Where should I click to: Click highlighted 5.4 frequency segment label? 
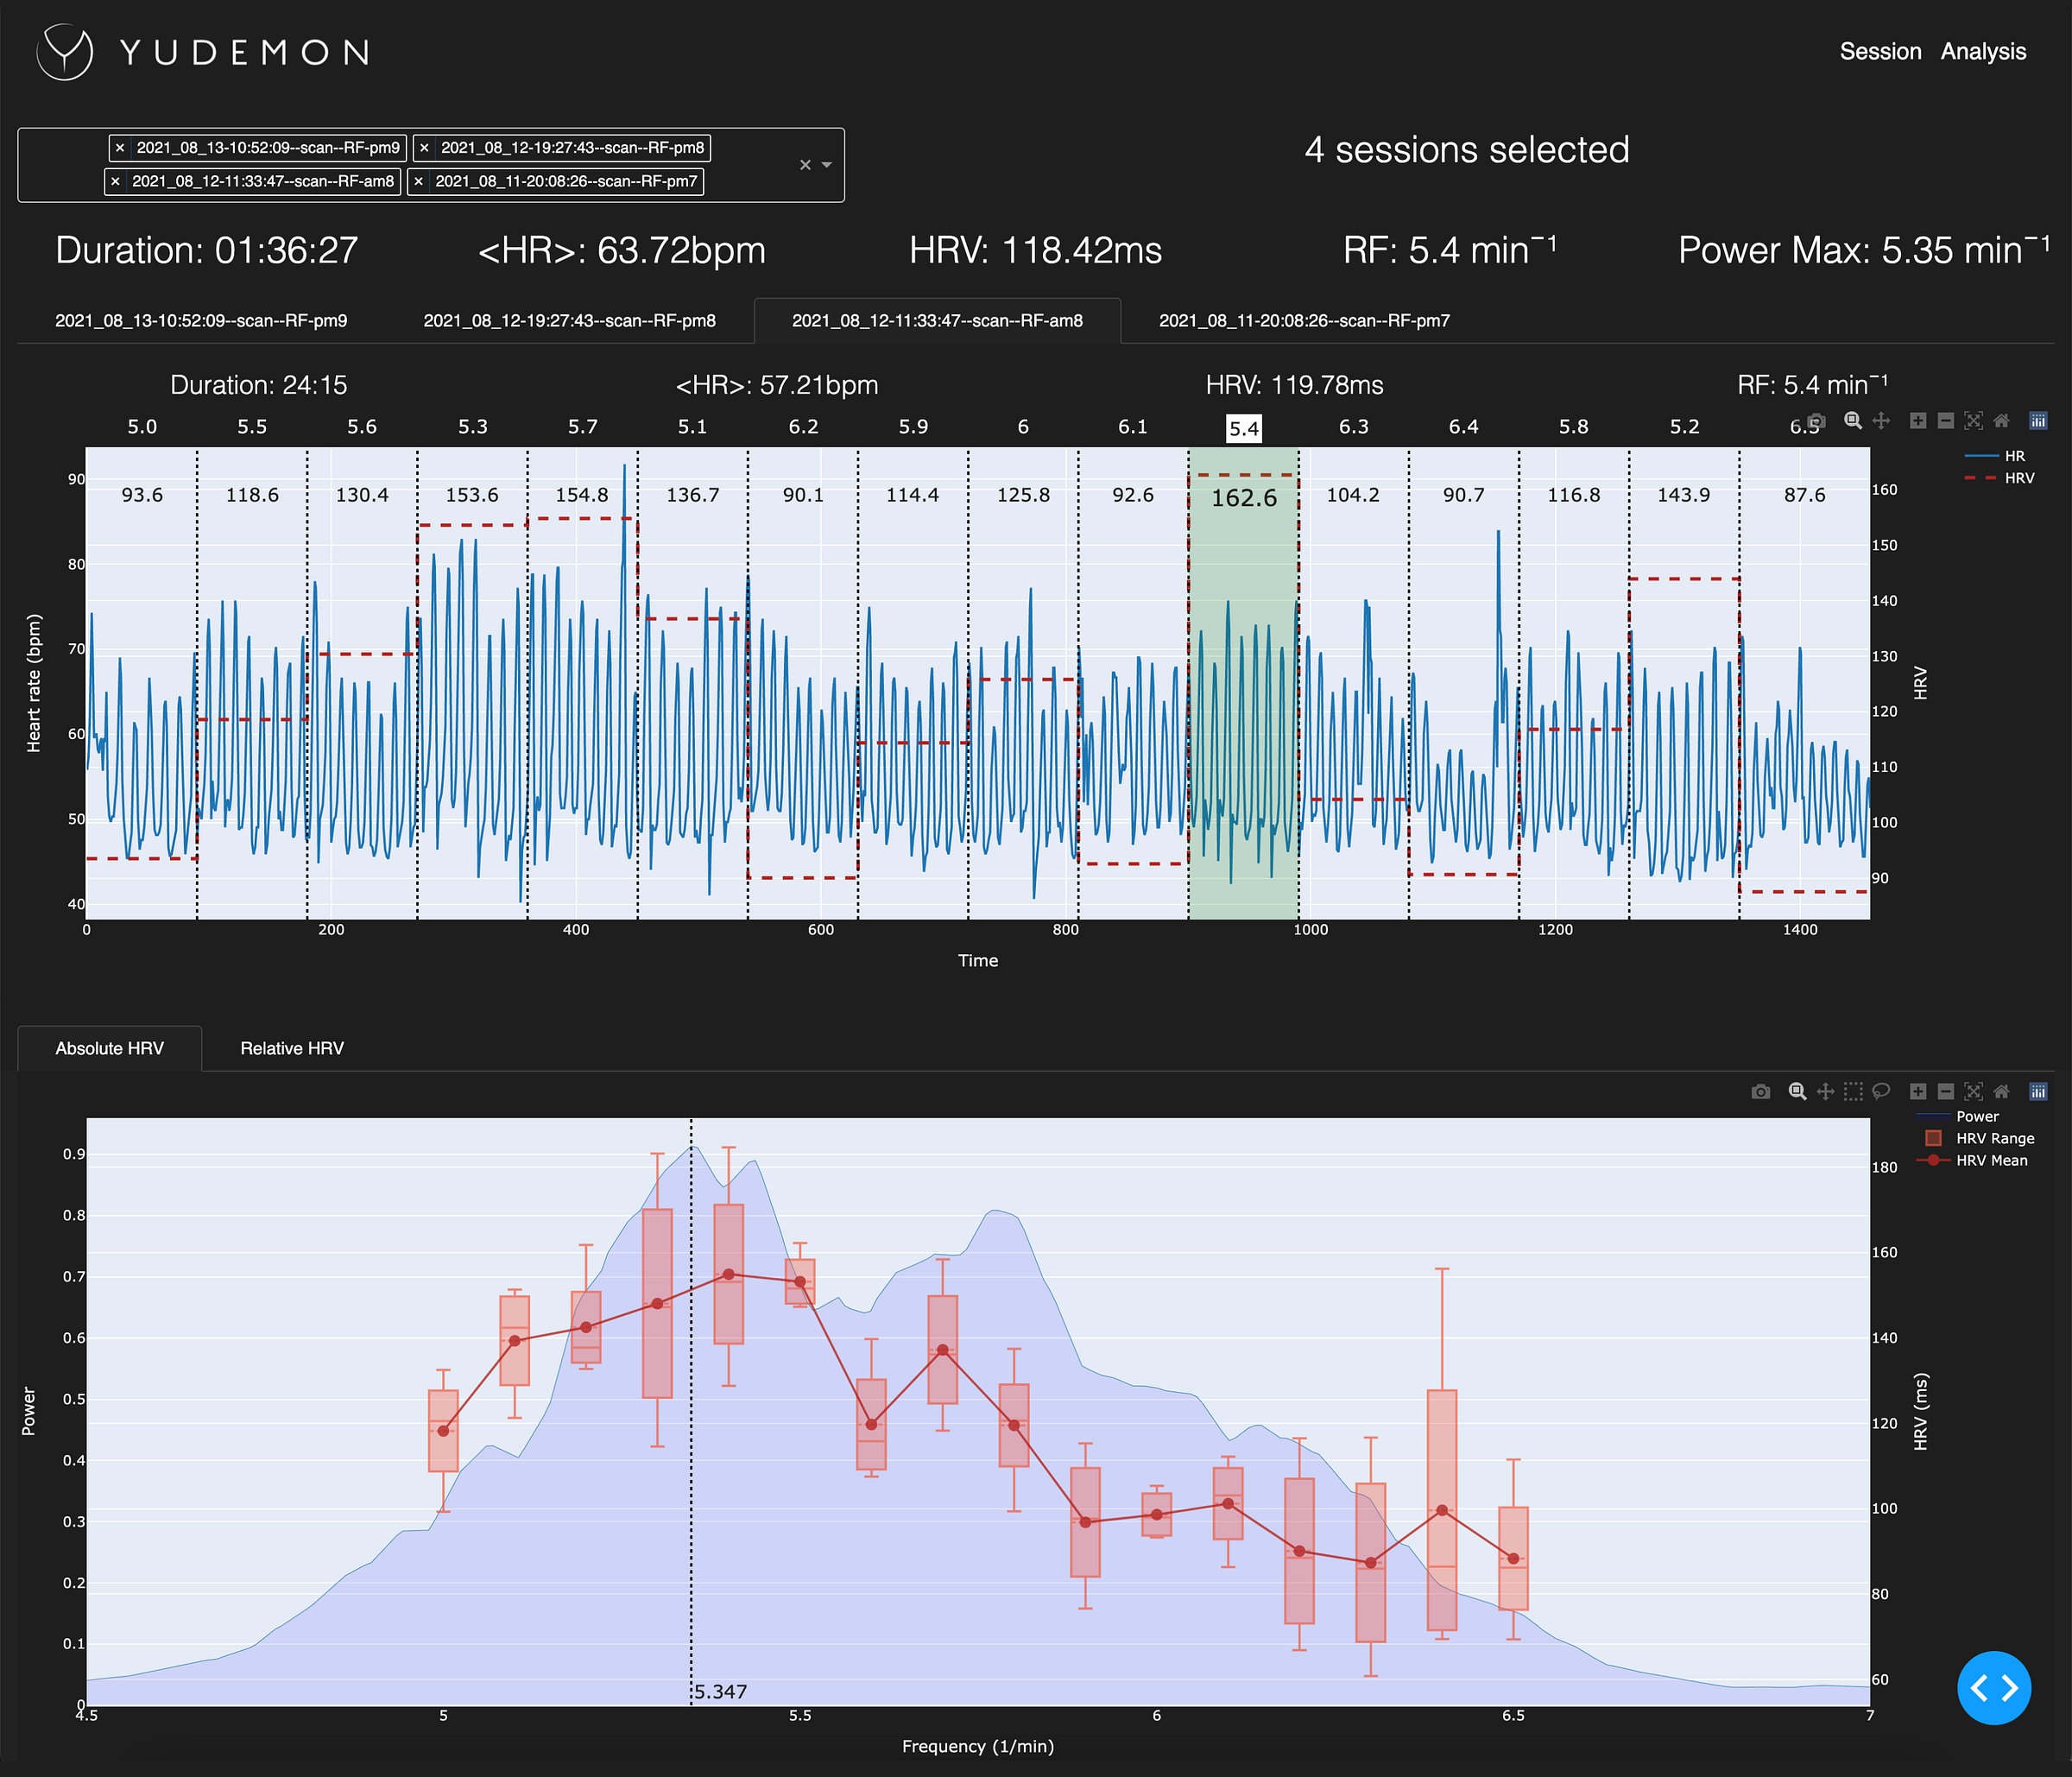[1243, 429]
